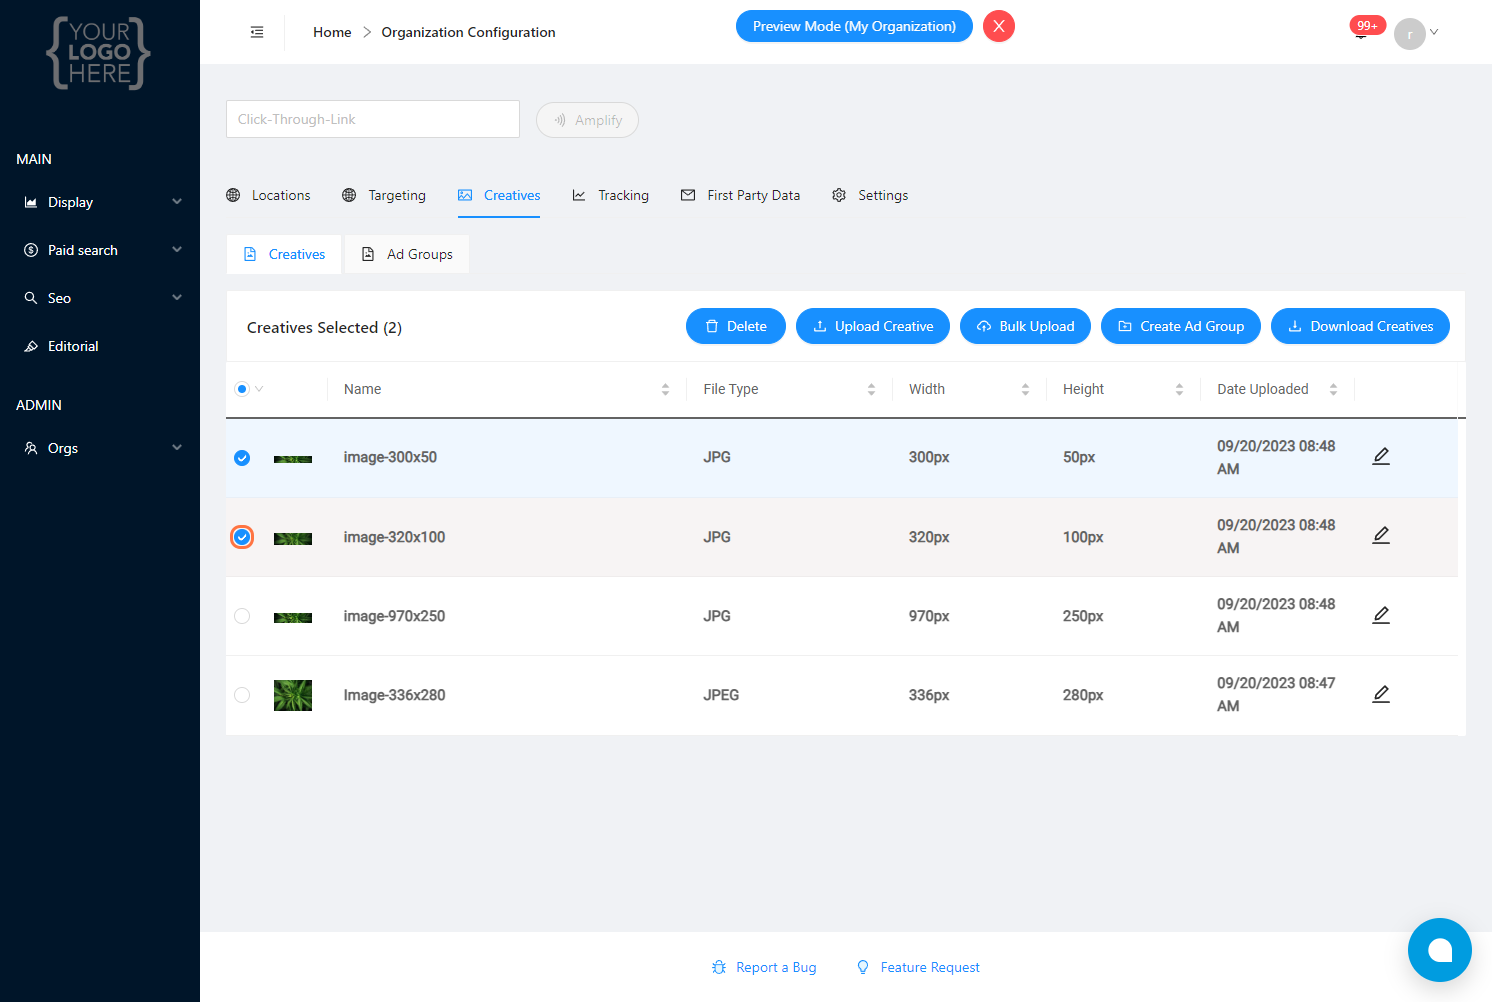Viewport: 1492px width, 1002px height.
Task: Open the Ad Groups sub-tab
Action: [407, 254]
